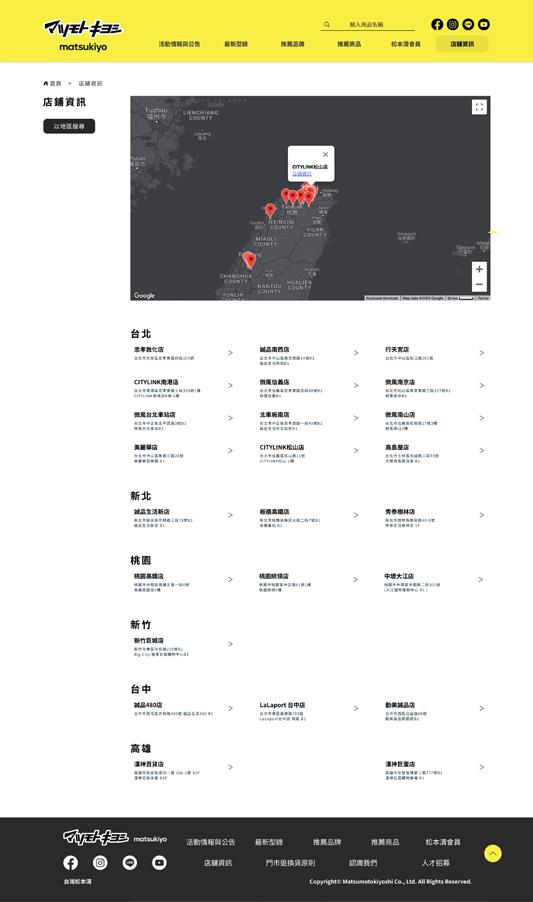533x902 pixels.
Task: Toggle fullscreen view of the map
Action: click(x=479, y=107)
